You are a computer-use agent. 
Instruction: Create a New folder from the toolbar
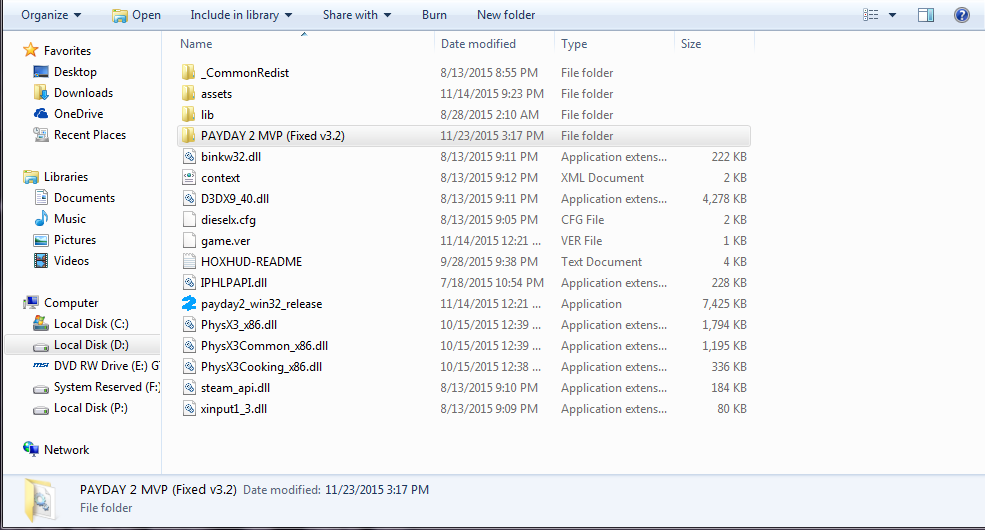[x=506, y=15]
